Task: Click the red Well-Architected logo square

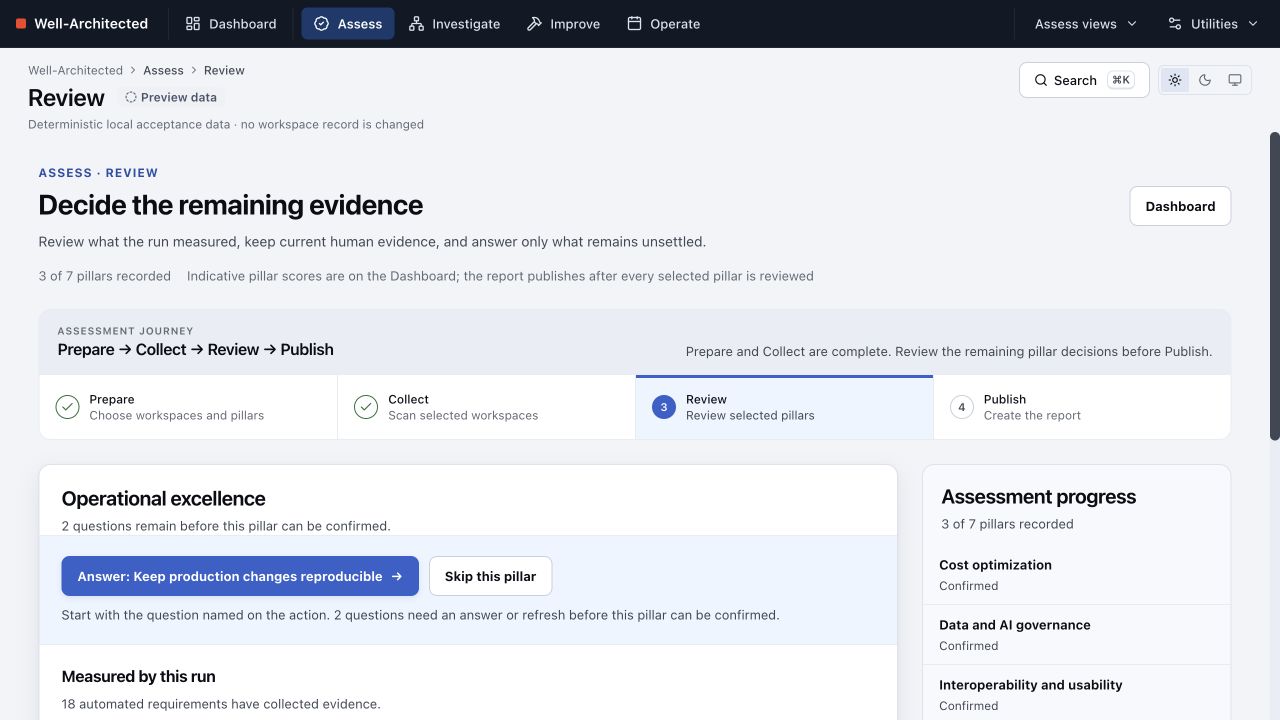Action: pos(21,24)
